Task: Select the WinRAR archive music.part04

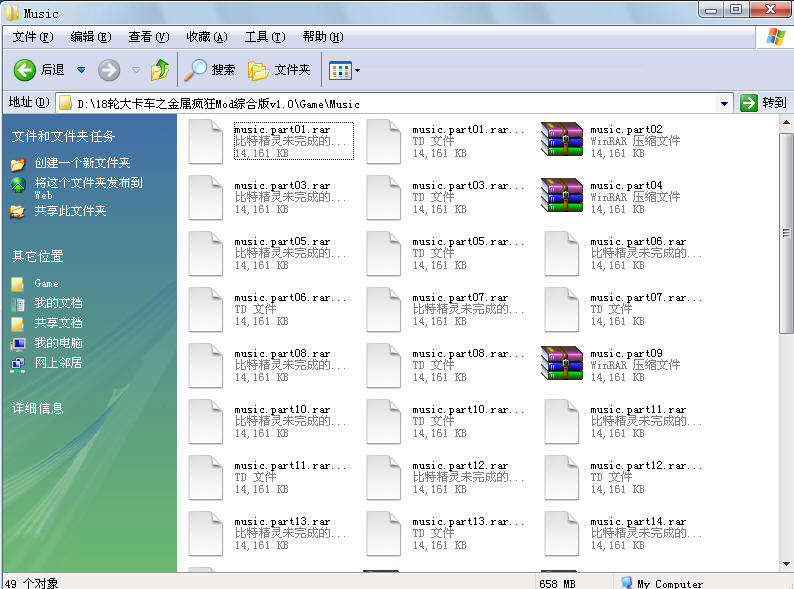Action: tap(561, 197)
